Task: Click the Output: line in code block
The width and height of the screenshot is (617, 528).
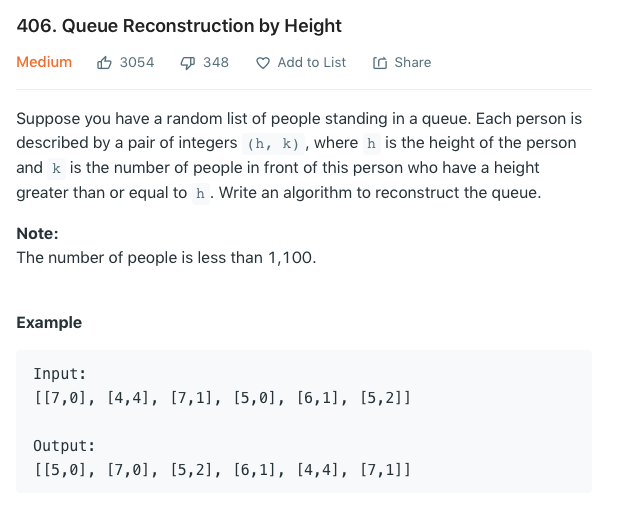Action: pyautogui.click(x=64, y=446)
